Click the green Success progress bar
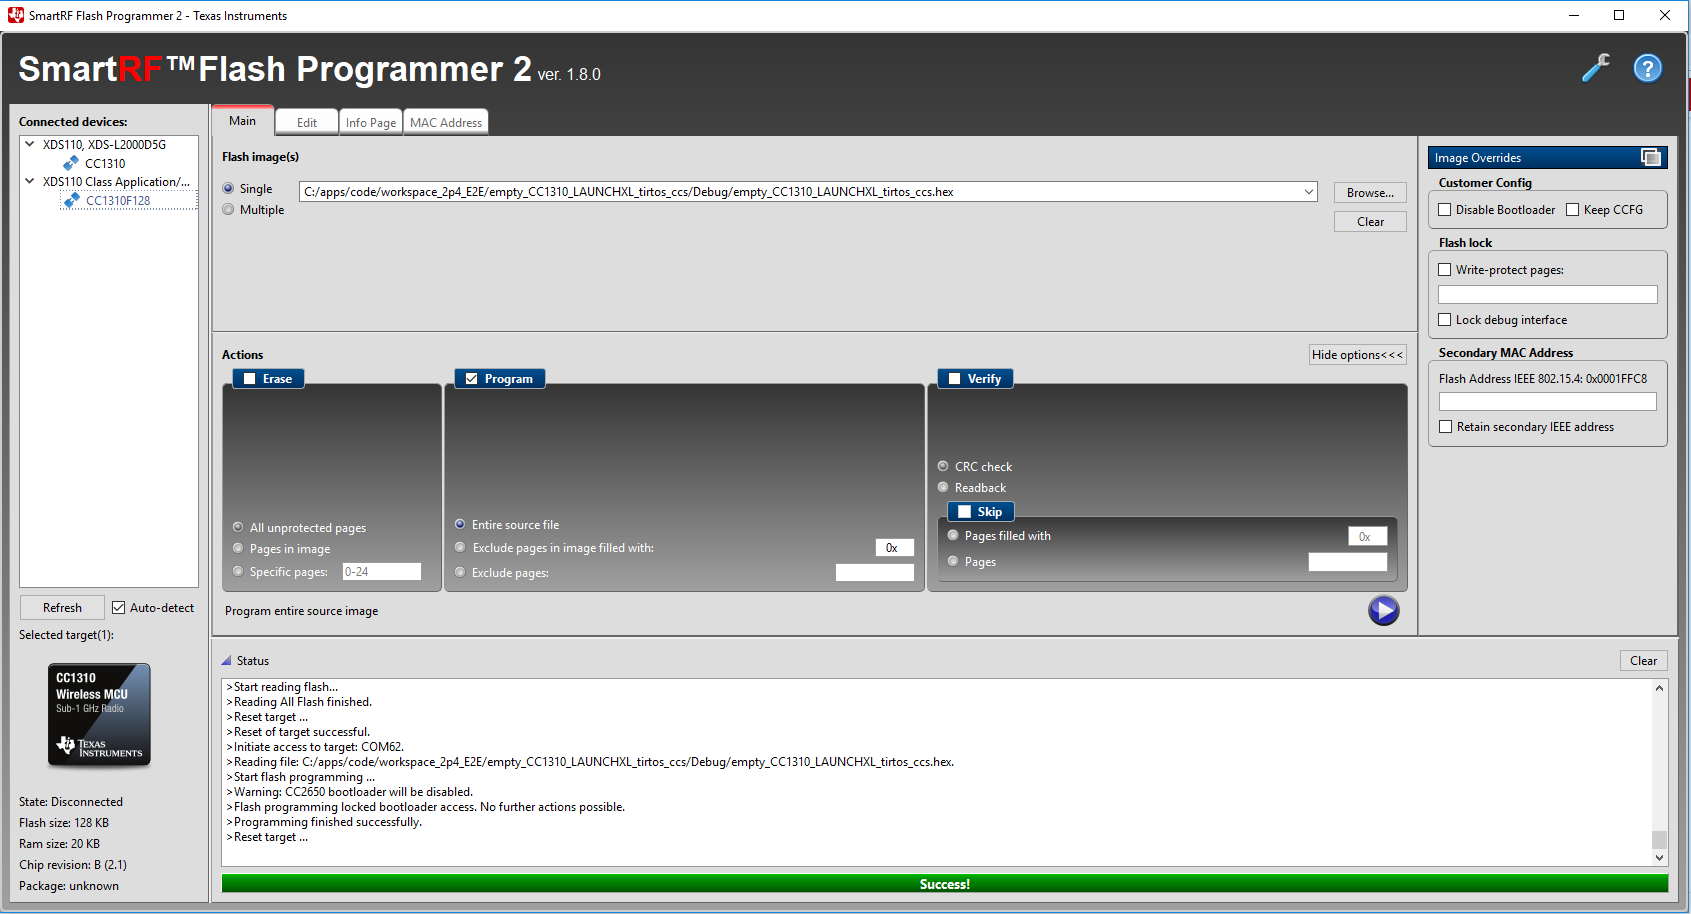This screenshot has height=914, width=1691. [945, 884]
